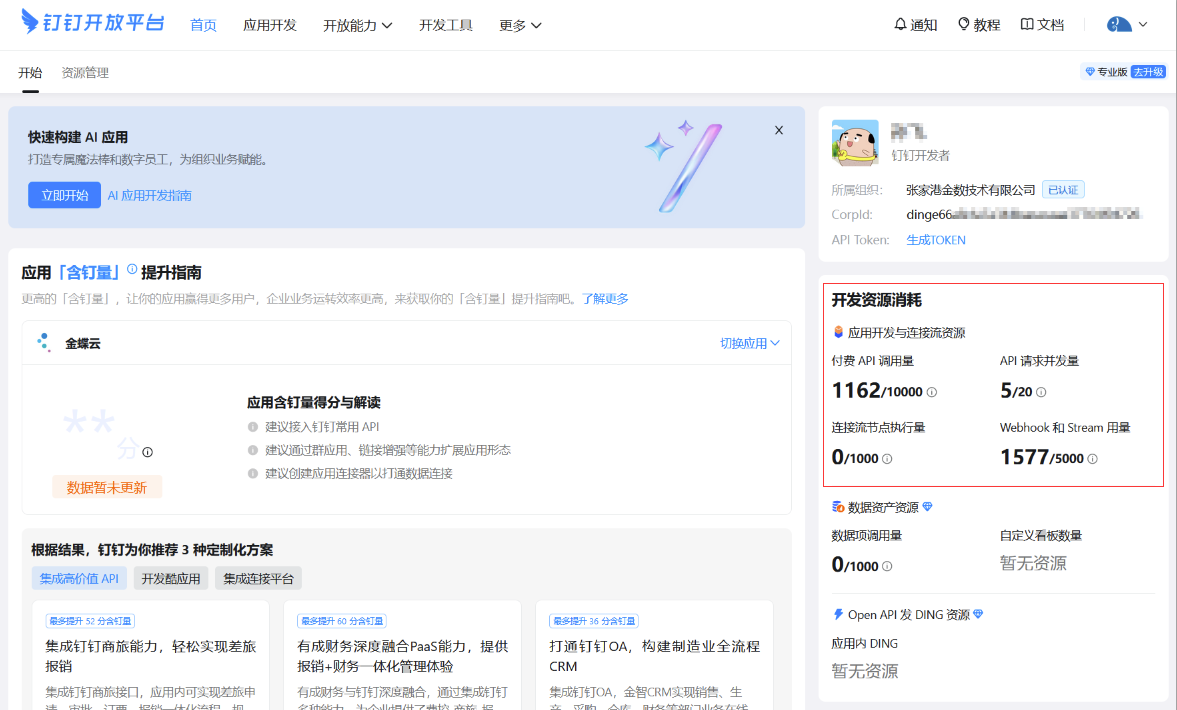Viewport: 1177px width, 710px height.
Task: Expand the 开放能力 dropdown menu
Action: 357,26
